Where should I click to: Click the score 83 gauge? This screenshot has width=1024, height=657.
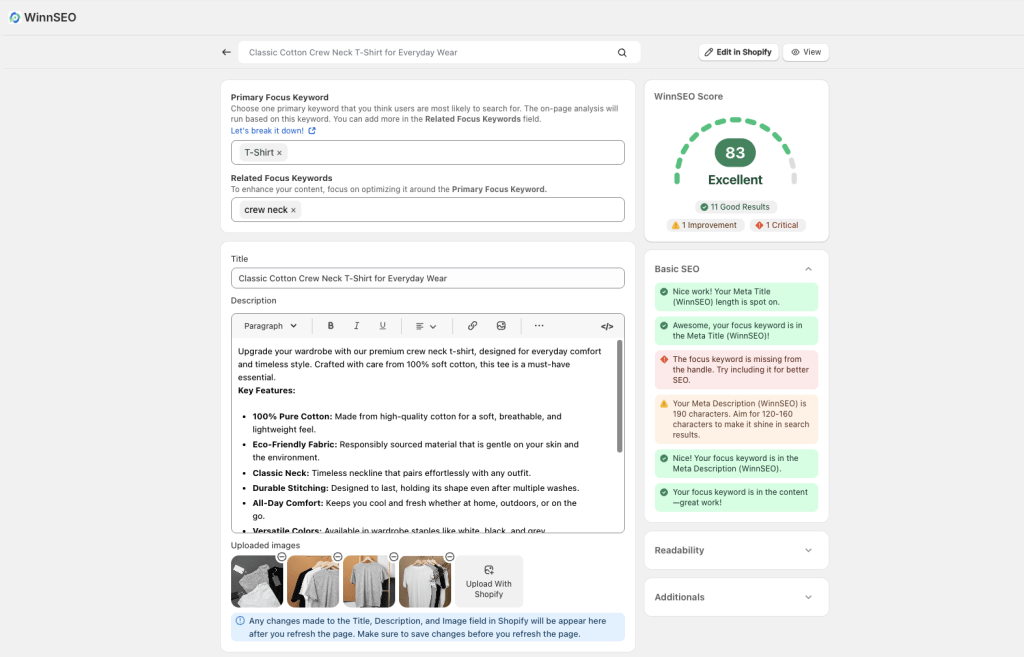735,152
